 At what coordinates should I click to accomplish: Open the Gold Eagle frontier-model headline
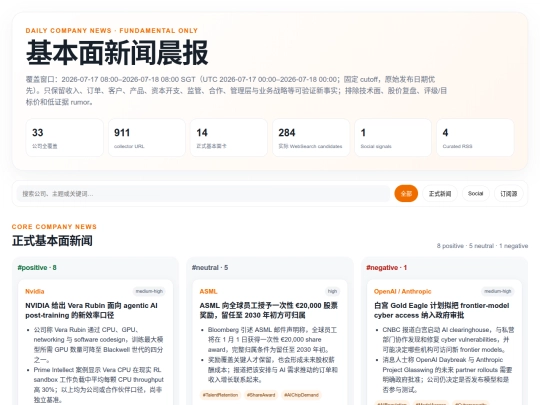442,310
